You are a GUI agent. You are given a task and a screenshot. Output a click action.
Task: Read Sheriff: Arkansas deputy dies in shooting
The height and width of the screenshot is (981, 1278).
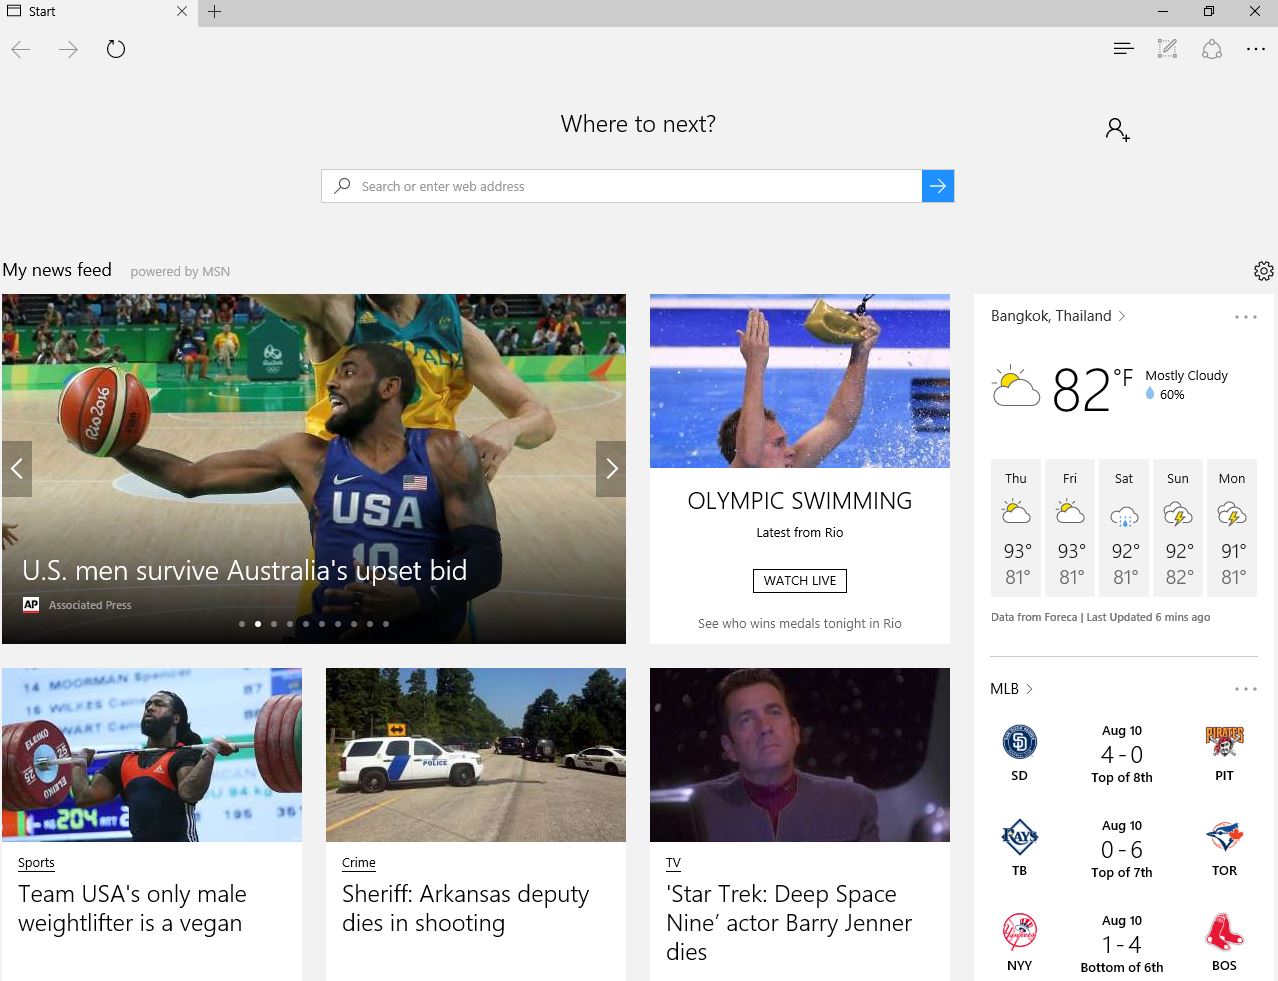pos(466,908)
